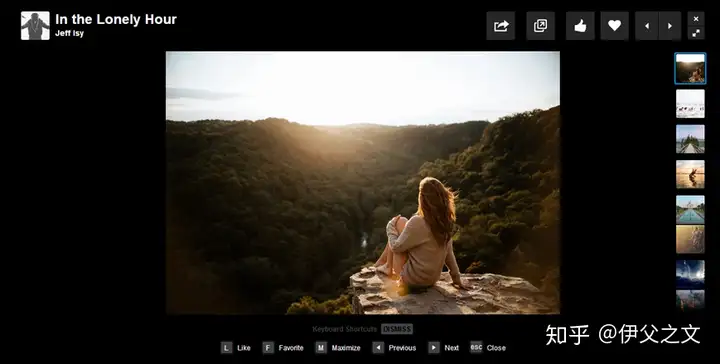Dismiss the keyboard shortcuts hint
Screen dimensions: 720x364
(x=397, y=329)
